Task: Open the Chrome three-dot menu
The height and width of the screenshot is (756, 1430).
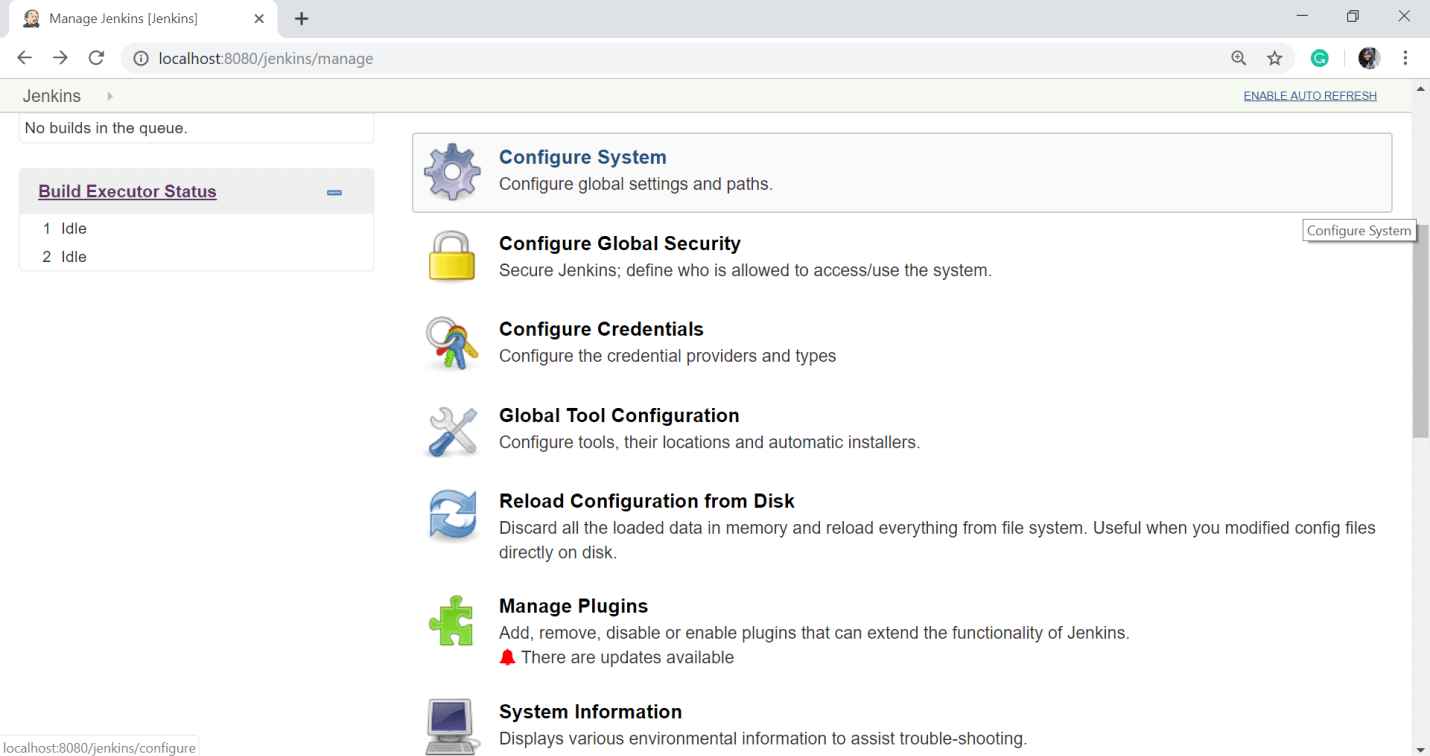Action: click(1406, 58)
